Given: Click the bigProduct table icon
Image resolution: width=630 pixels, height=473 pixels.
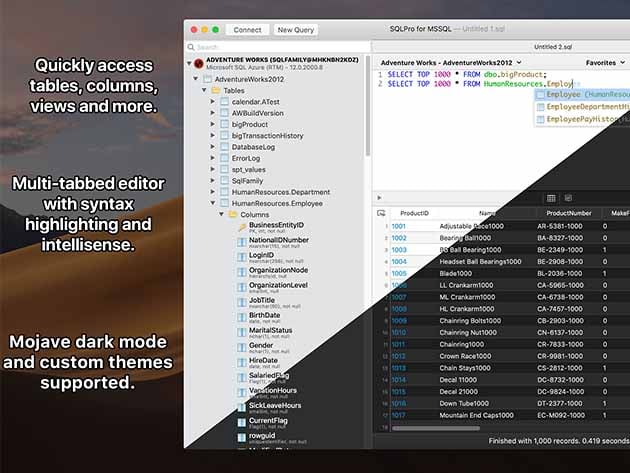Looking at the screenshot, I should tap(224, 125).
